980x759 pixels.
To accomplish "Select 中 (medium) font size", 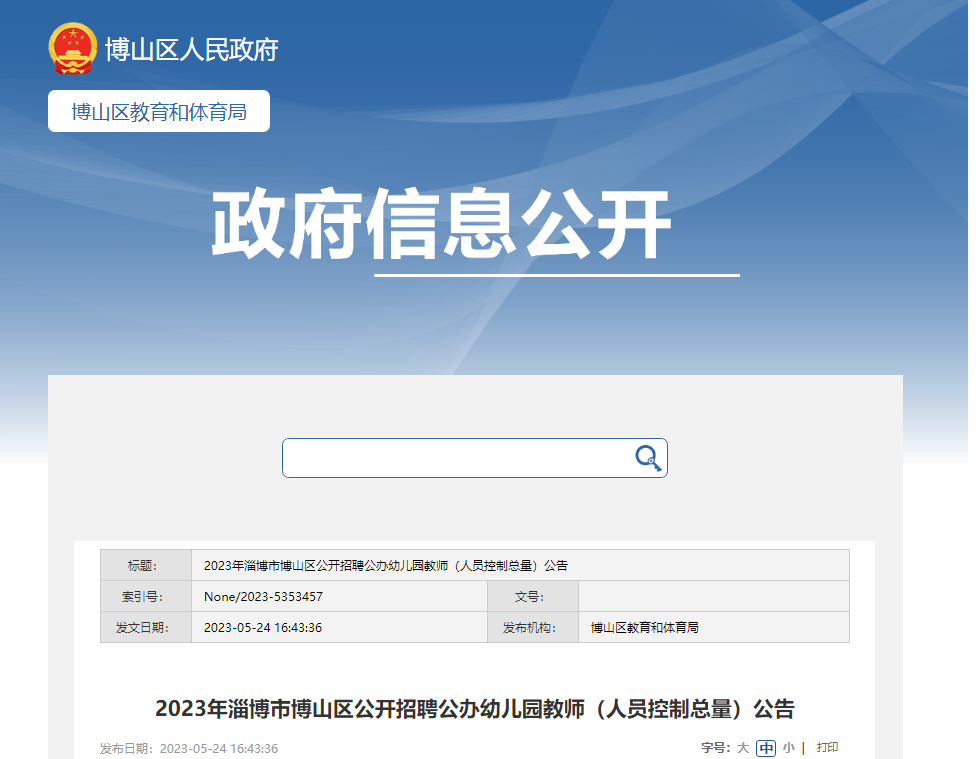I will click(x=766, y=748).
